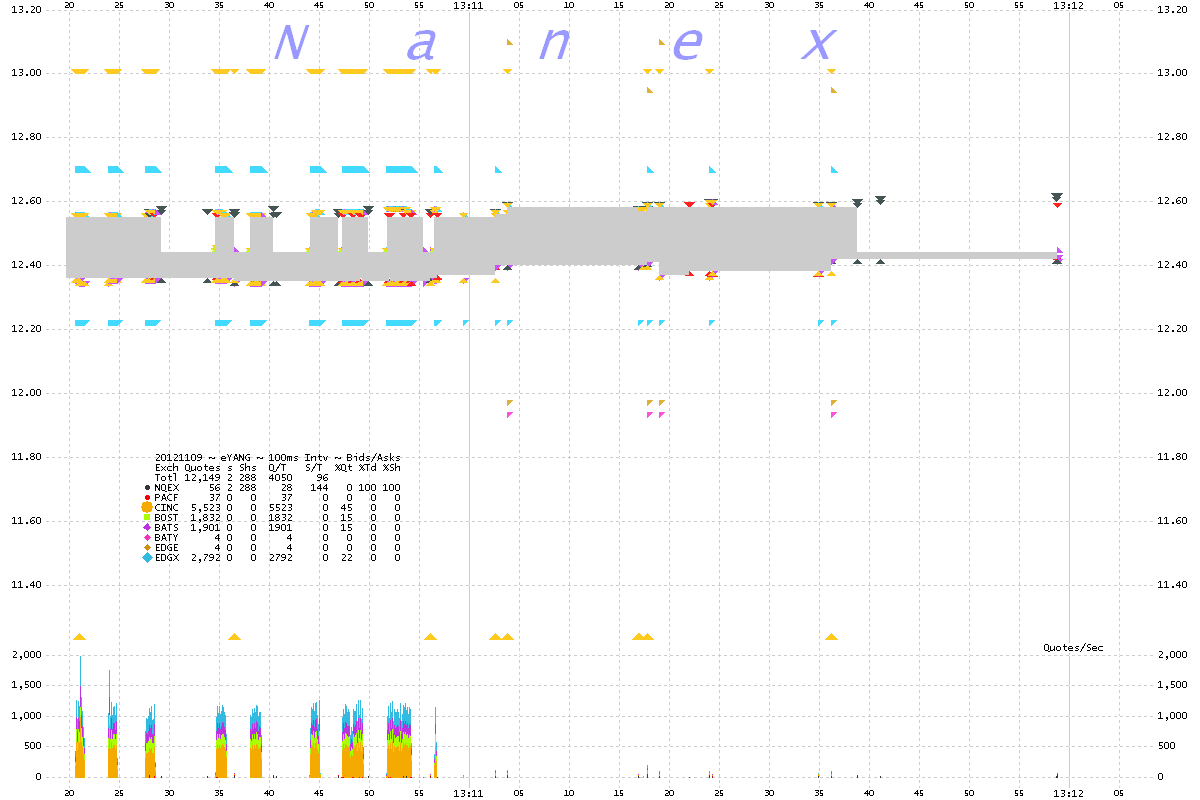This screenshot has width=1200, height=800.
Task: Click the 13.20 price label on left axis
Action: [x=25, y=9]
